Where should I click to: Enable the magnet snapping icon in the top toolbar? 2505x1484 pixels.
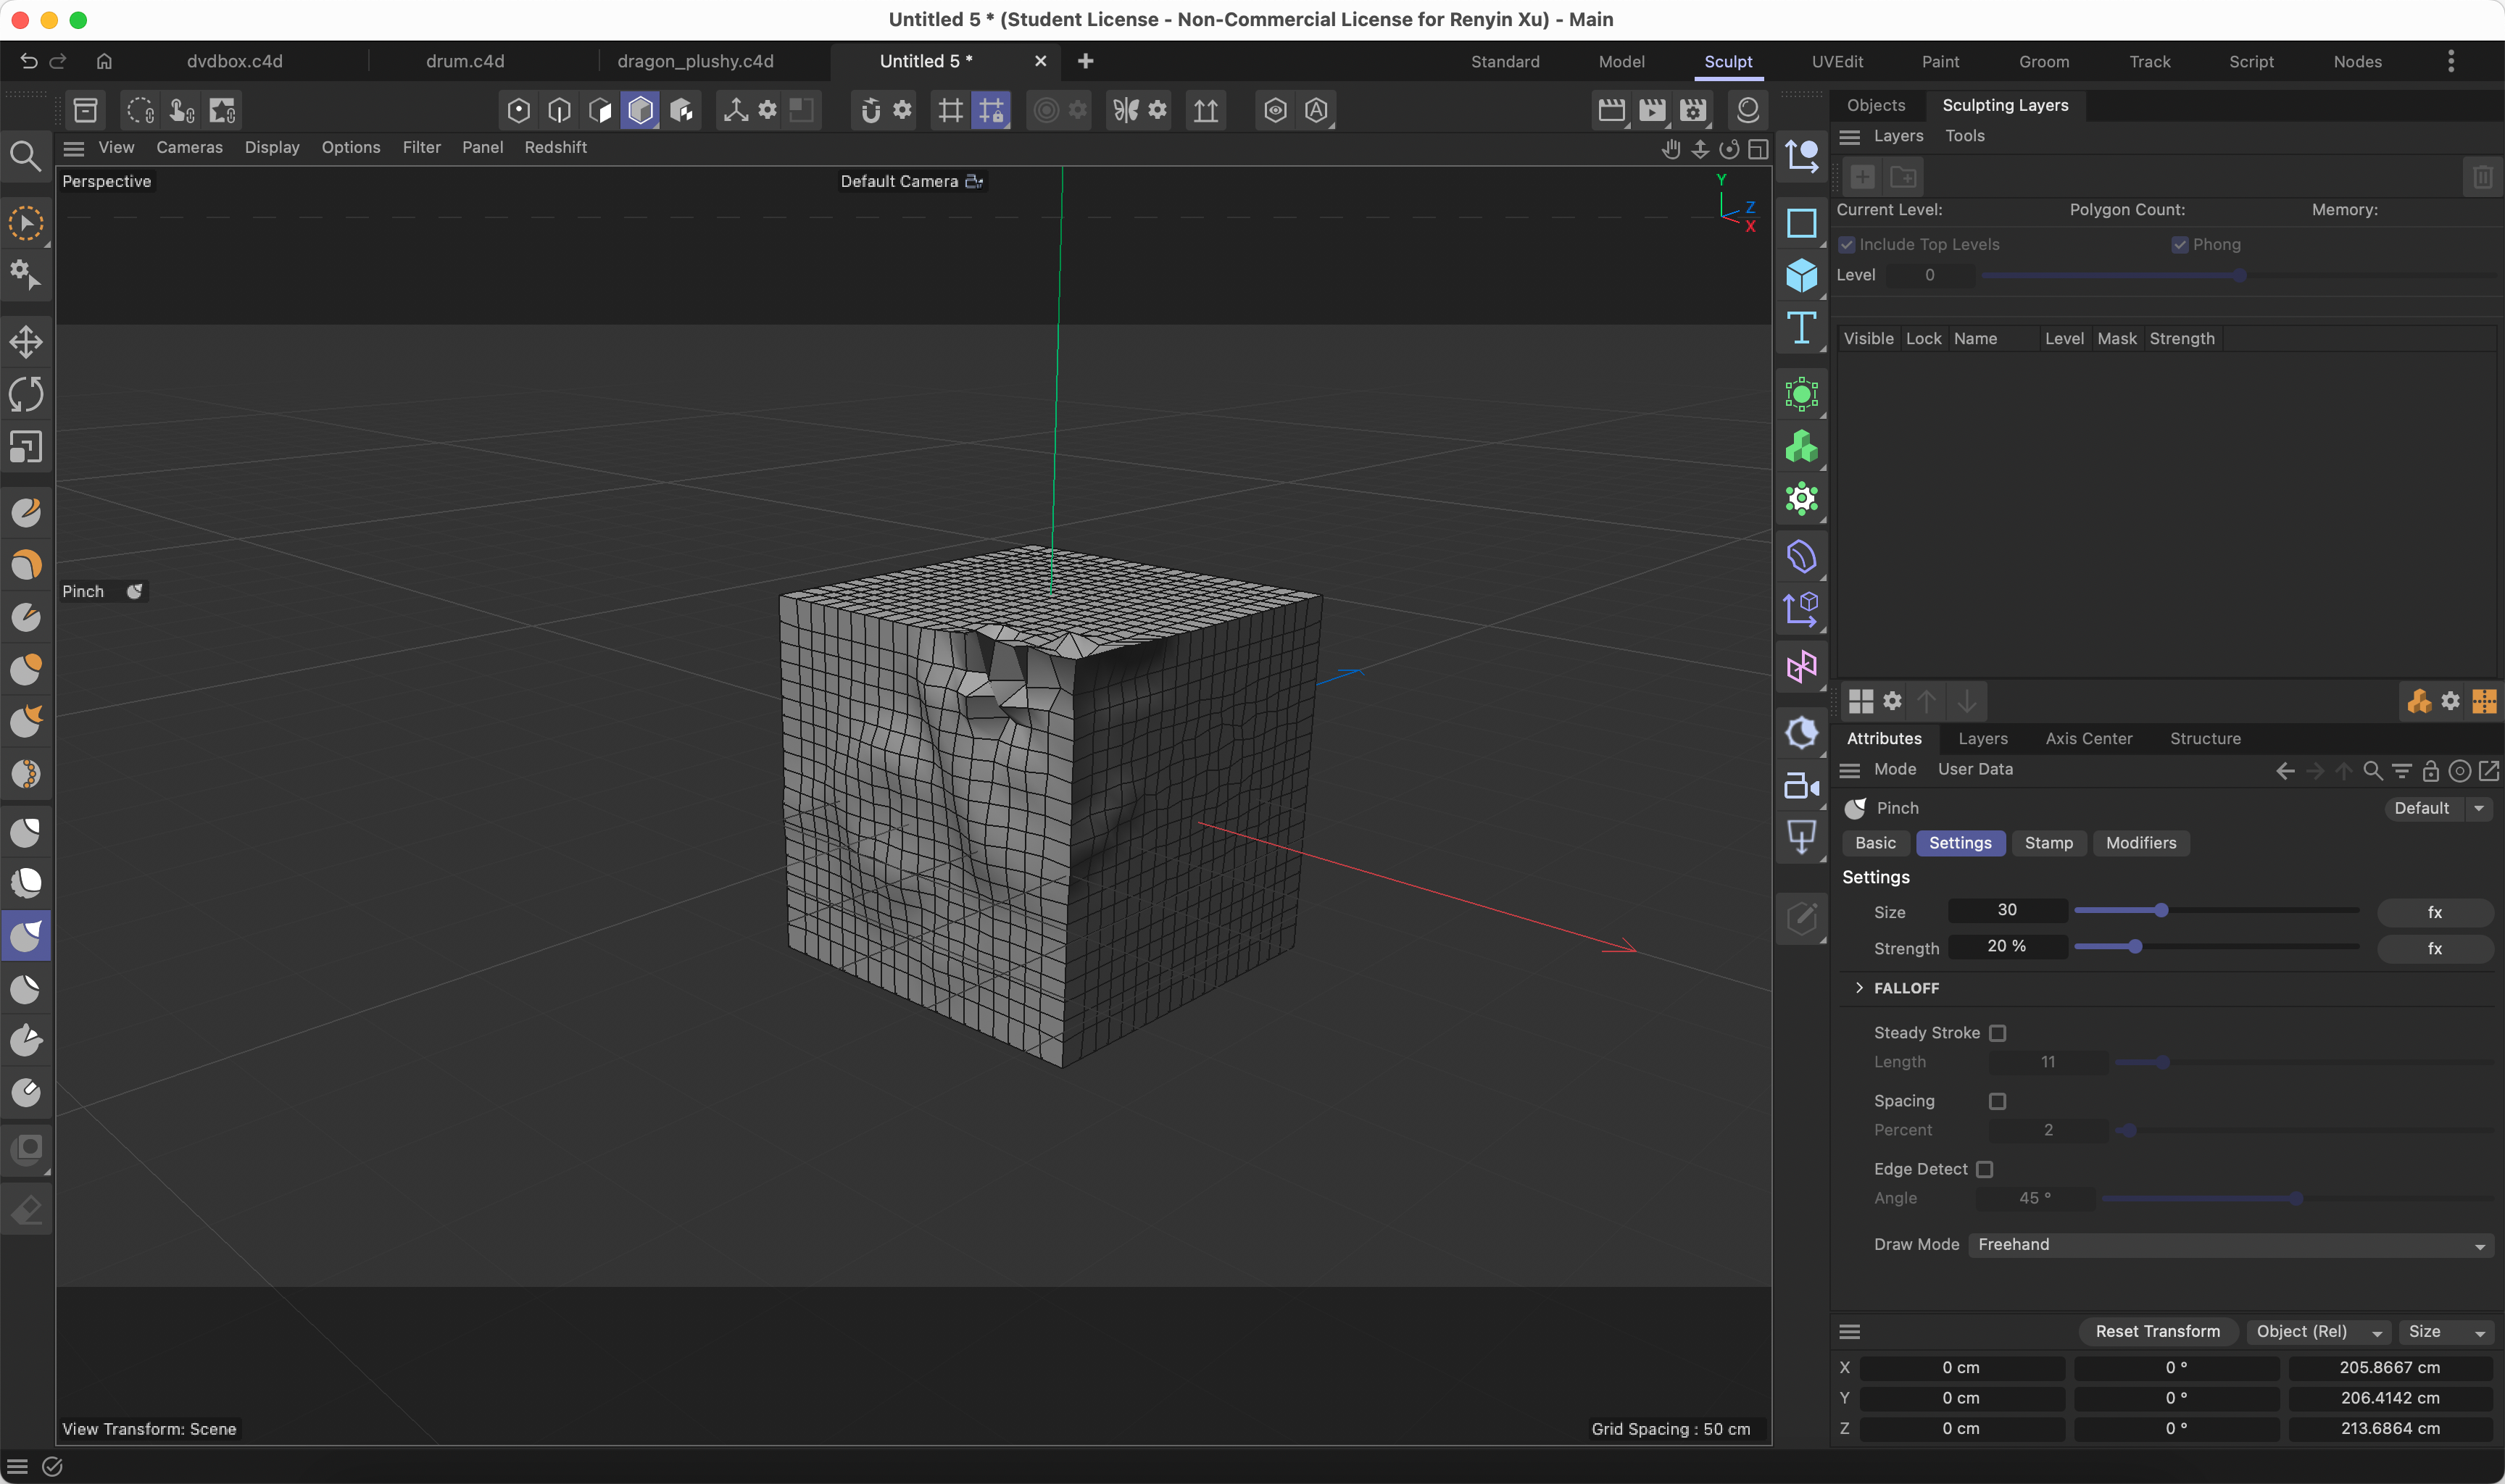870,110
